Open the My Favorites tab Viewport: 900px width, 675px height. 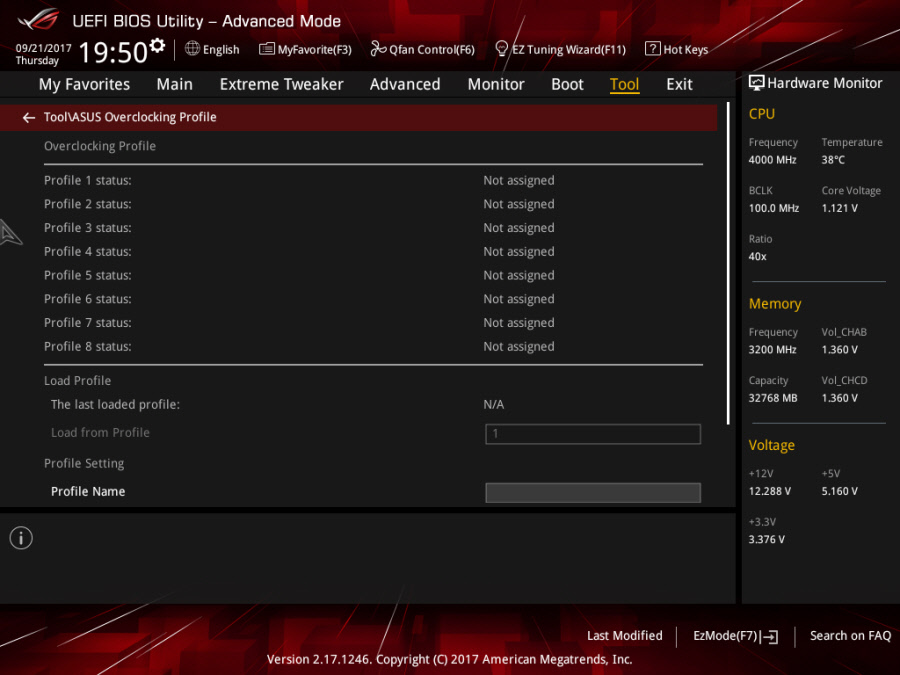(x=84, y=84)
